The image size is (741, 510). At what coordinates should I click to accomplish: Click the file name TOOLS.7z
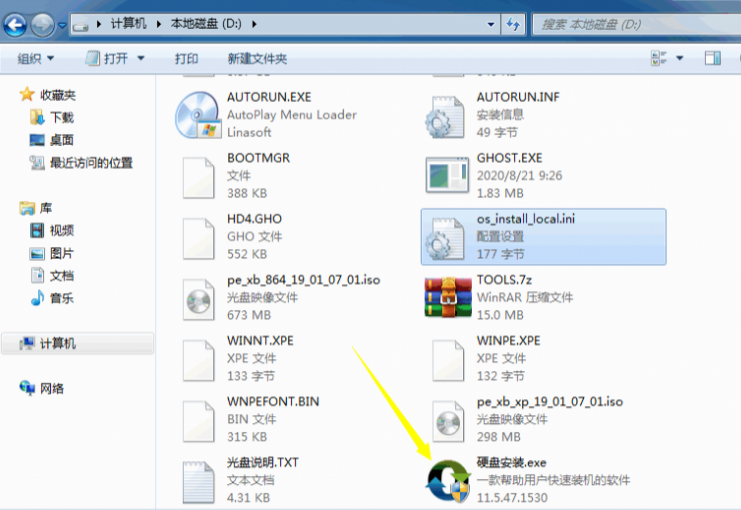pyautogui.click(x=504, y=280)
